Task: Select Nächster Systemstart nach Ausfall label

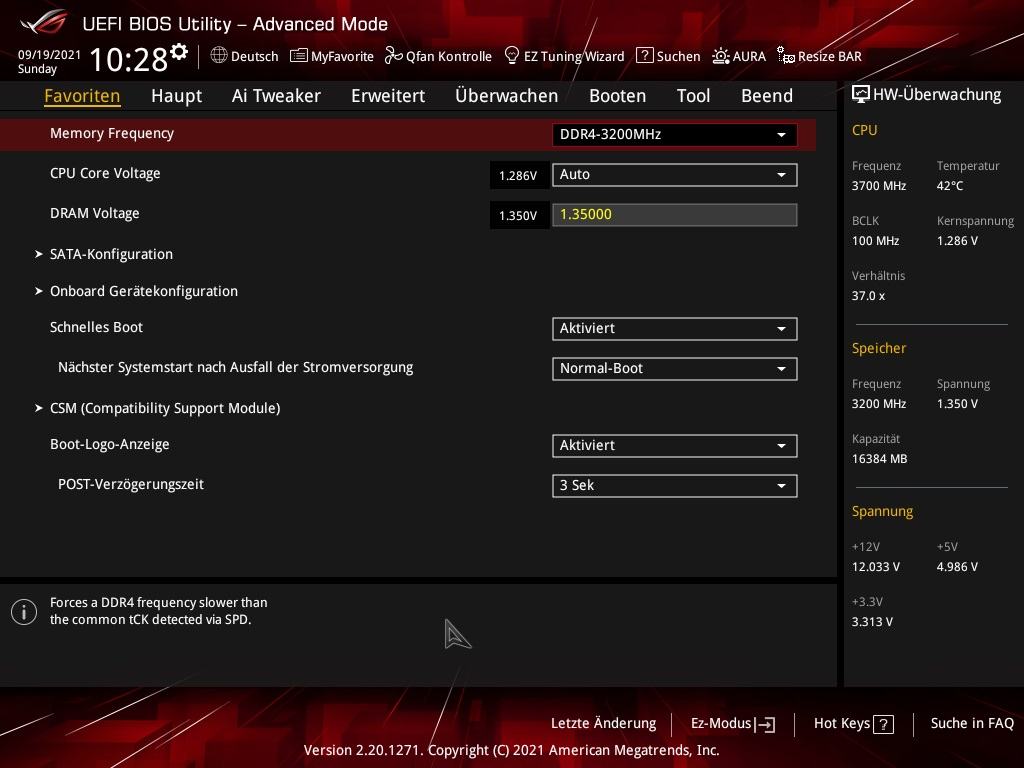Action: click(x=236, y=368)
